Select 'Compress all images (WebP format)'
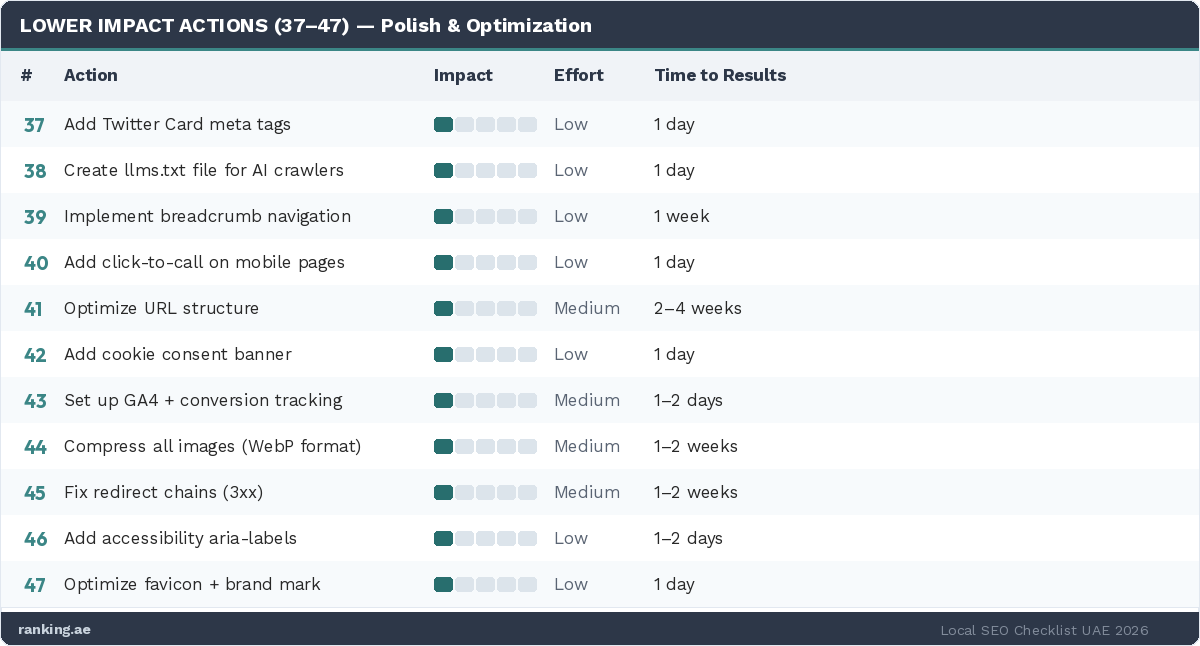Screen dimensions: 1200x646 212,447
